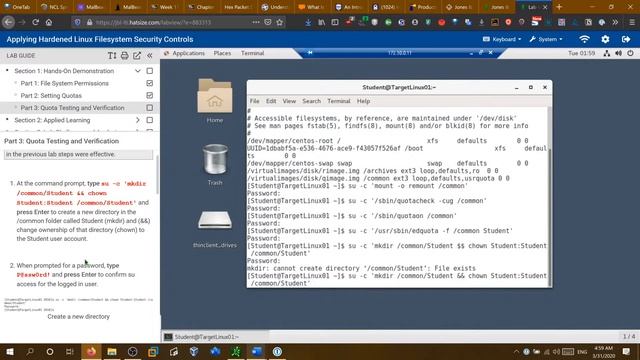This screenshot has height=360, width=640.
Task: Open Firefox in Windows taskbar
Action: coord(91,351)
